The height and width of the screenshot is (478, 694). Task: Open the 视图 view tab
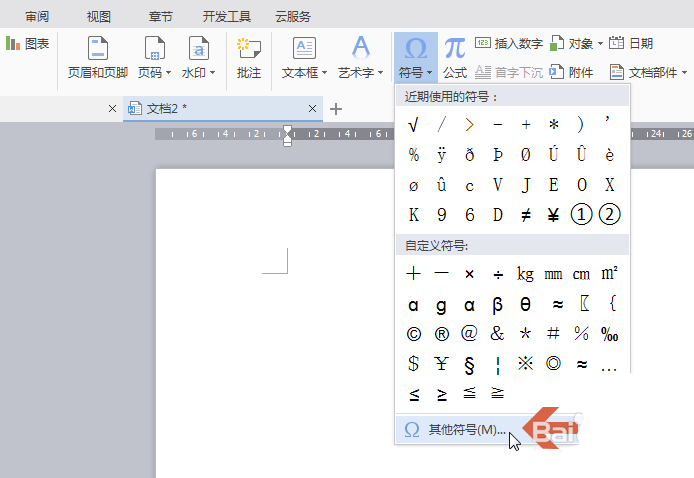click(99, 17)
